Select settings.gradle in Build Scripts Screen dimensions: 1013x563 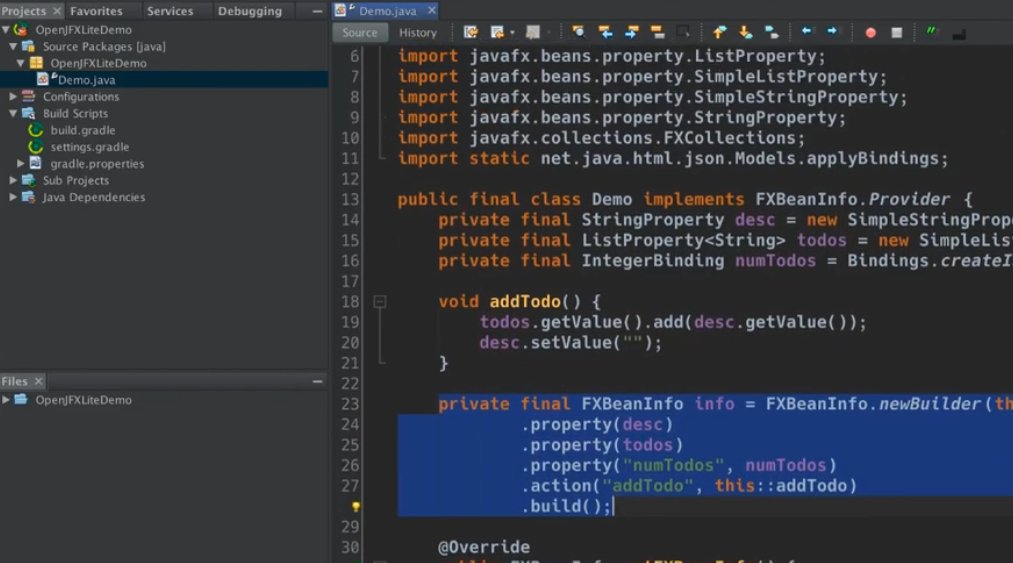[90, 147]
